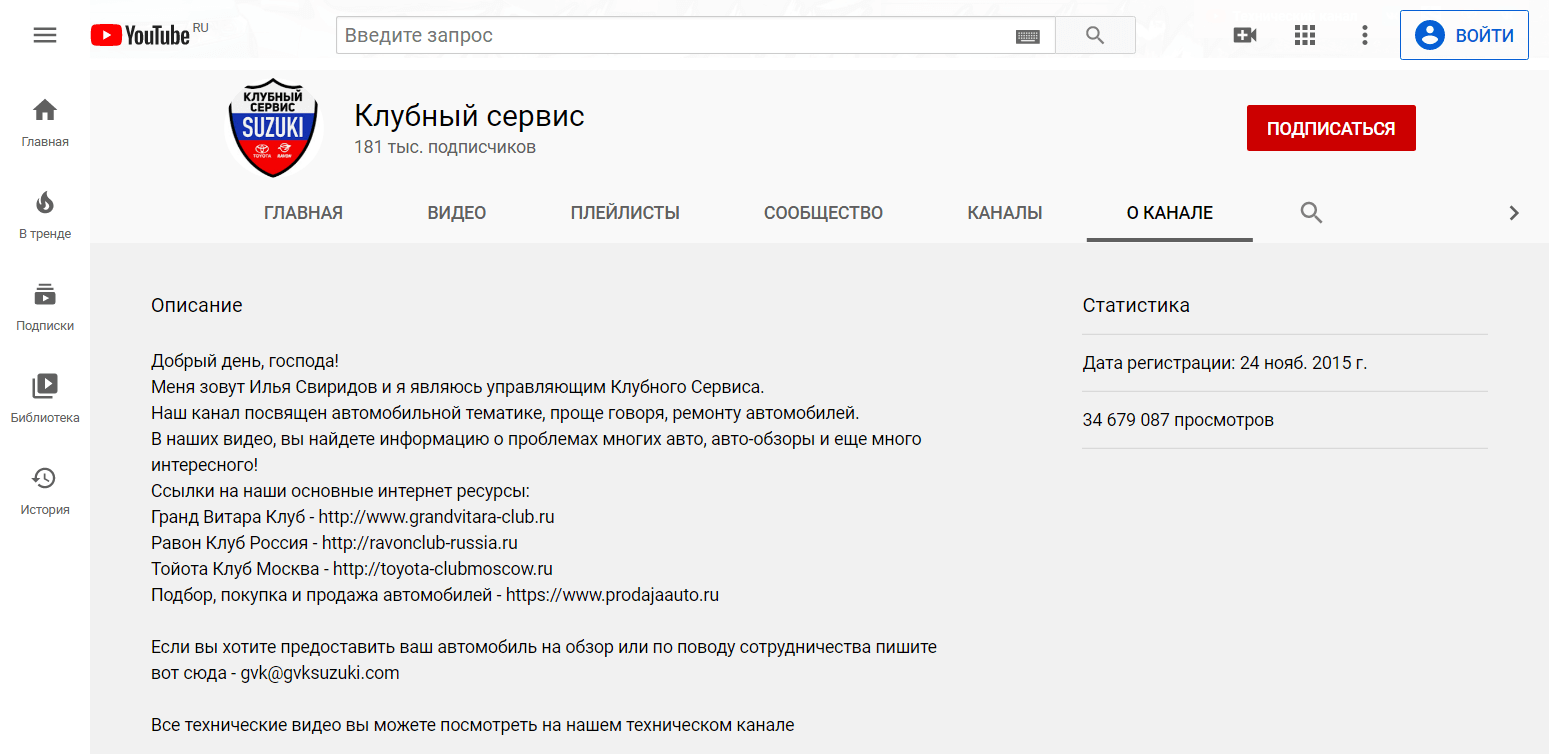1566x754 pixels.
Task: Click the create video camera icon
Action: point(1245,35)
